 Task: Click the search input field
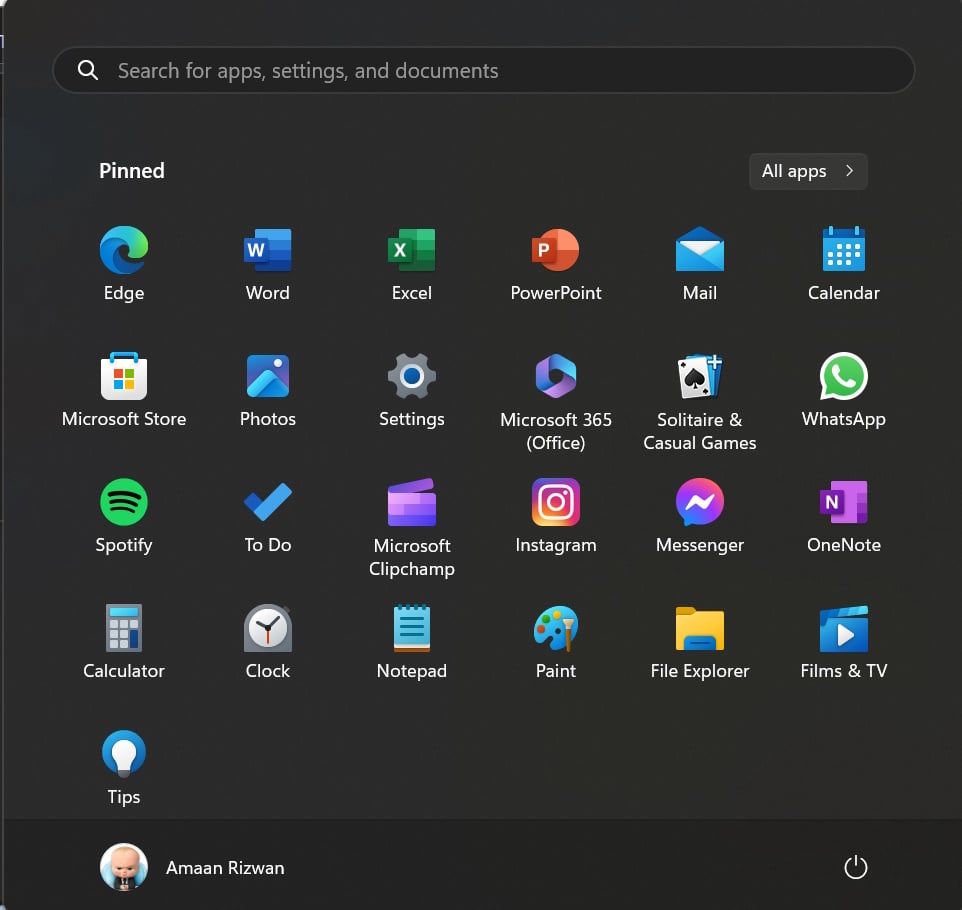pyautogui.click(x=484, y=70)
